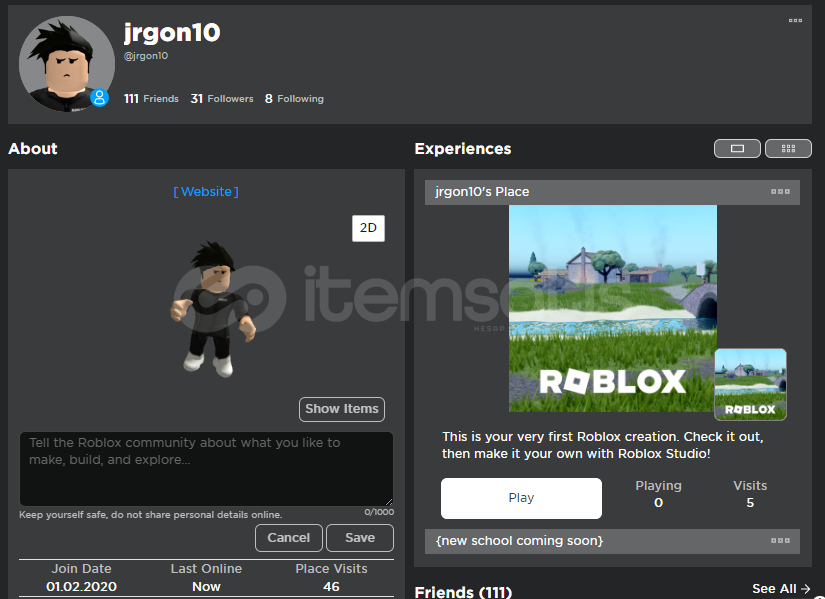This screenshot has width=825, height=599.
Task: Click the 3D avatar figure in About
Action: click(x=213, y=308)
